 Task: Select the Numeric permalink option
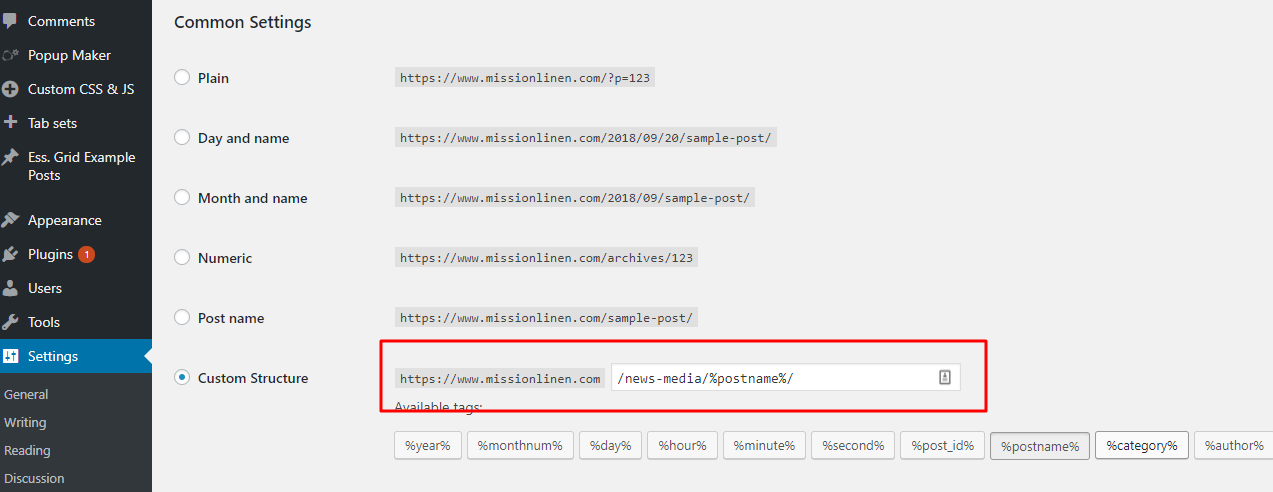pos(182,257)
